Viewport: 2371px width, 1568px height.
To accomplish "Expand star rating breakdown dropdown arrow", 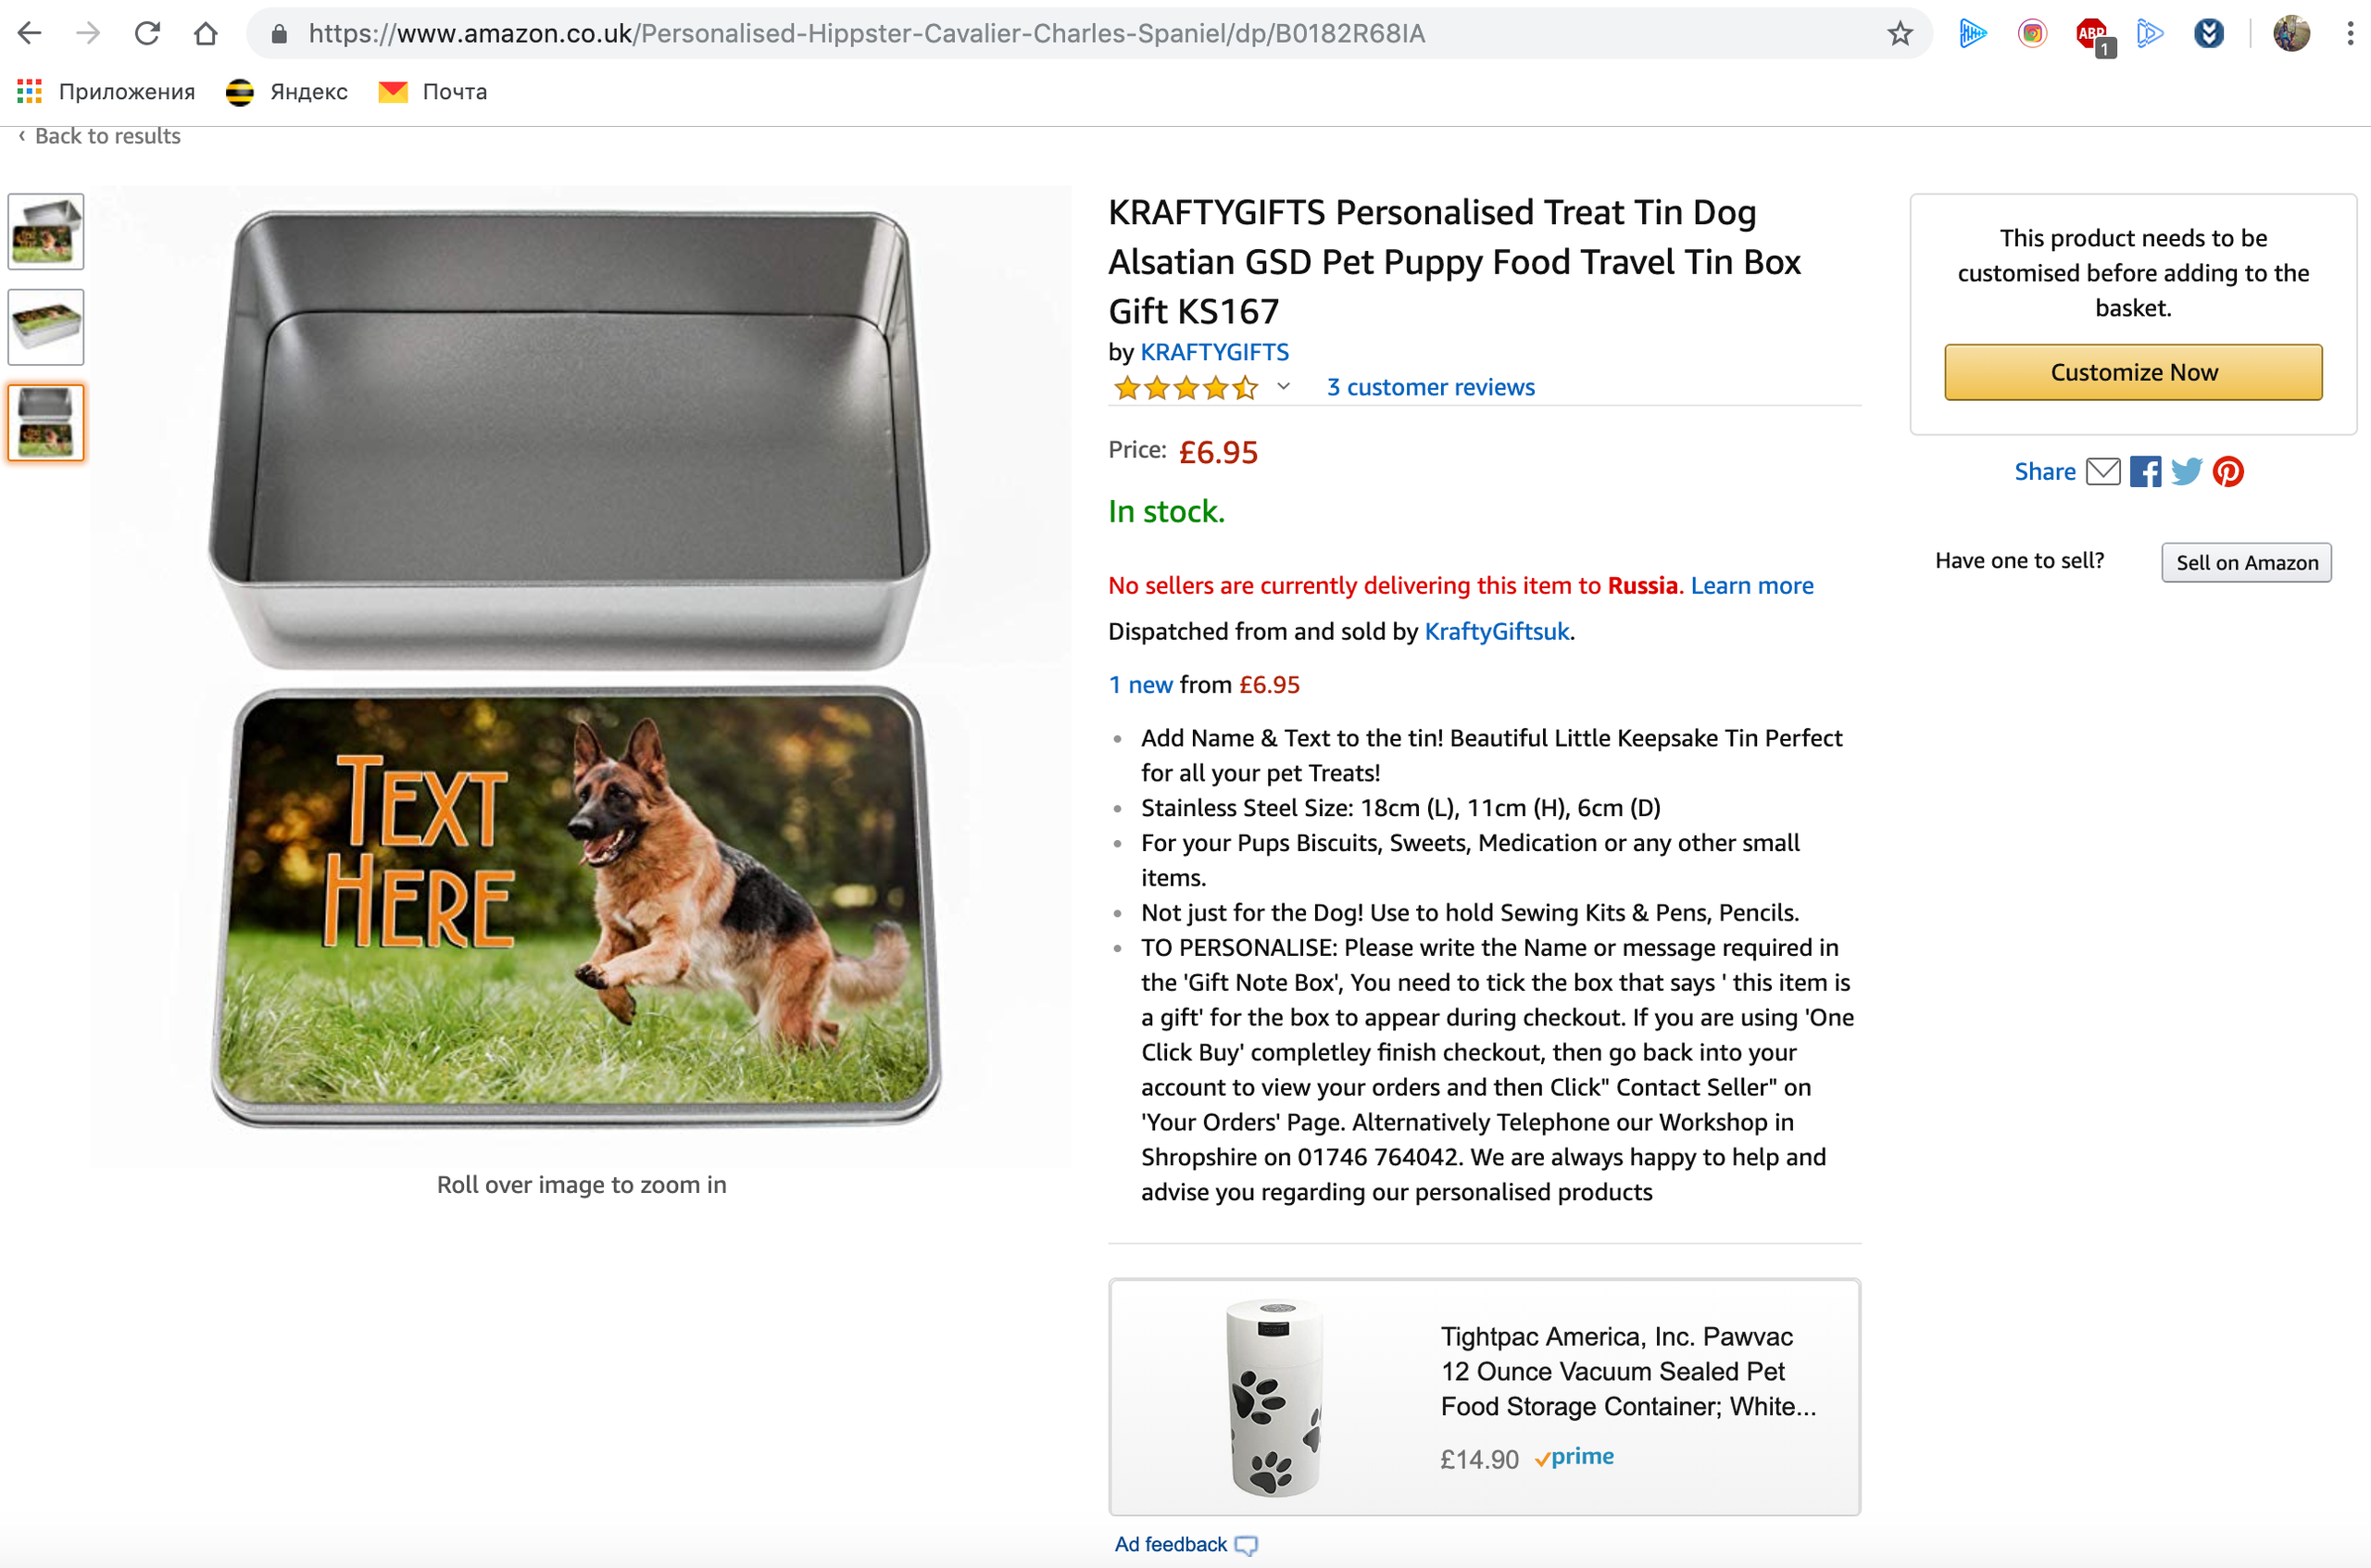I will (1284, 387).
